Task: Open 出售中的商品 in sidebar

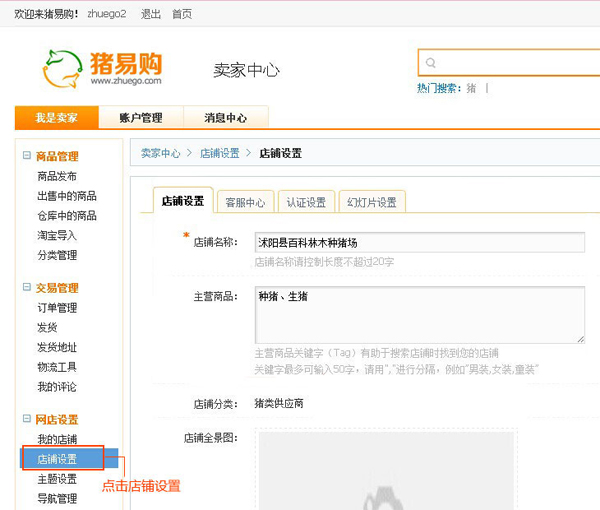Action: point(67,196)
